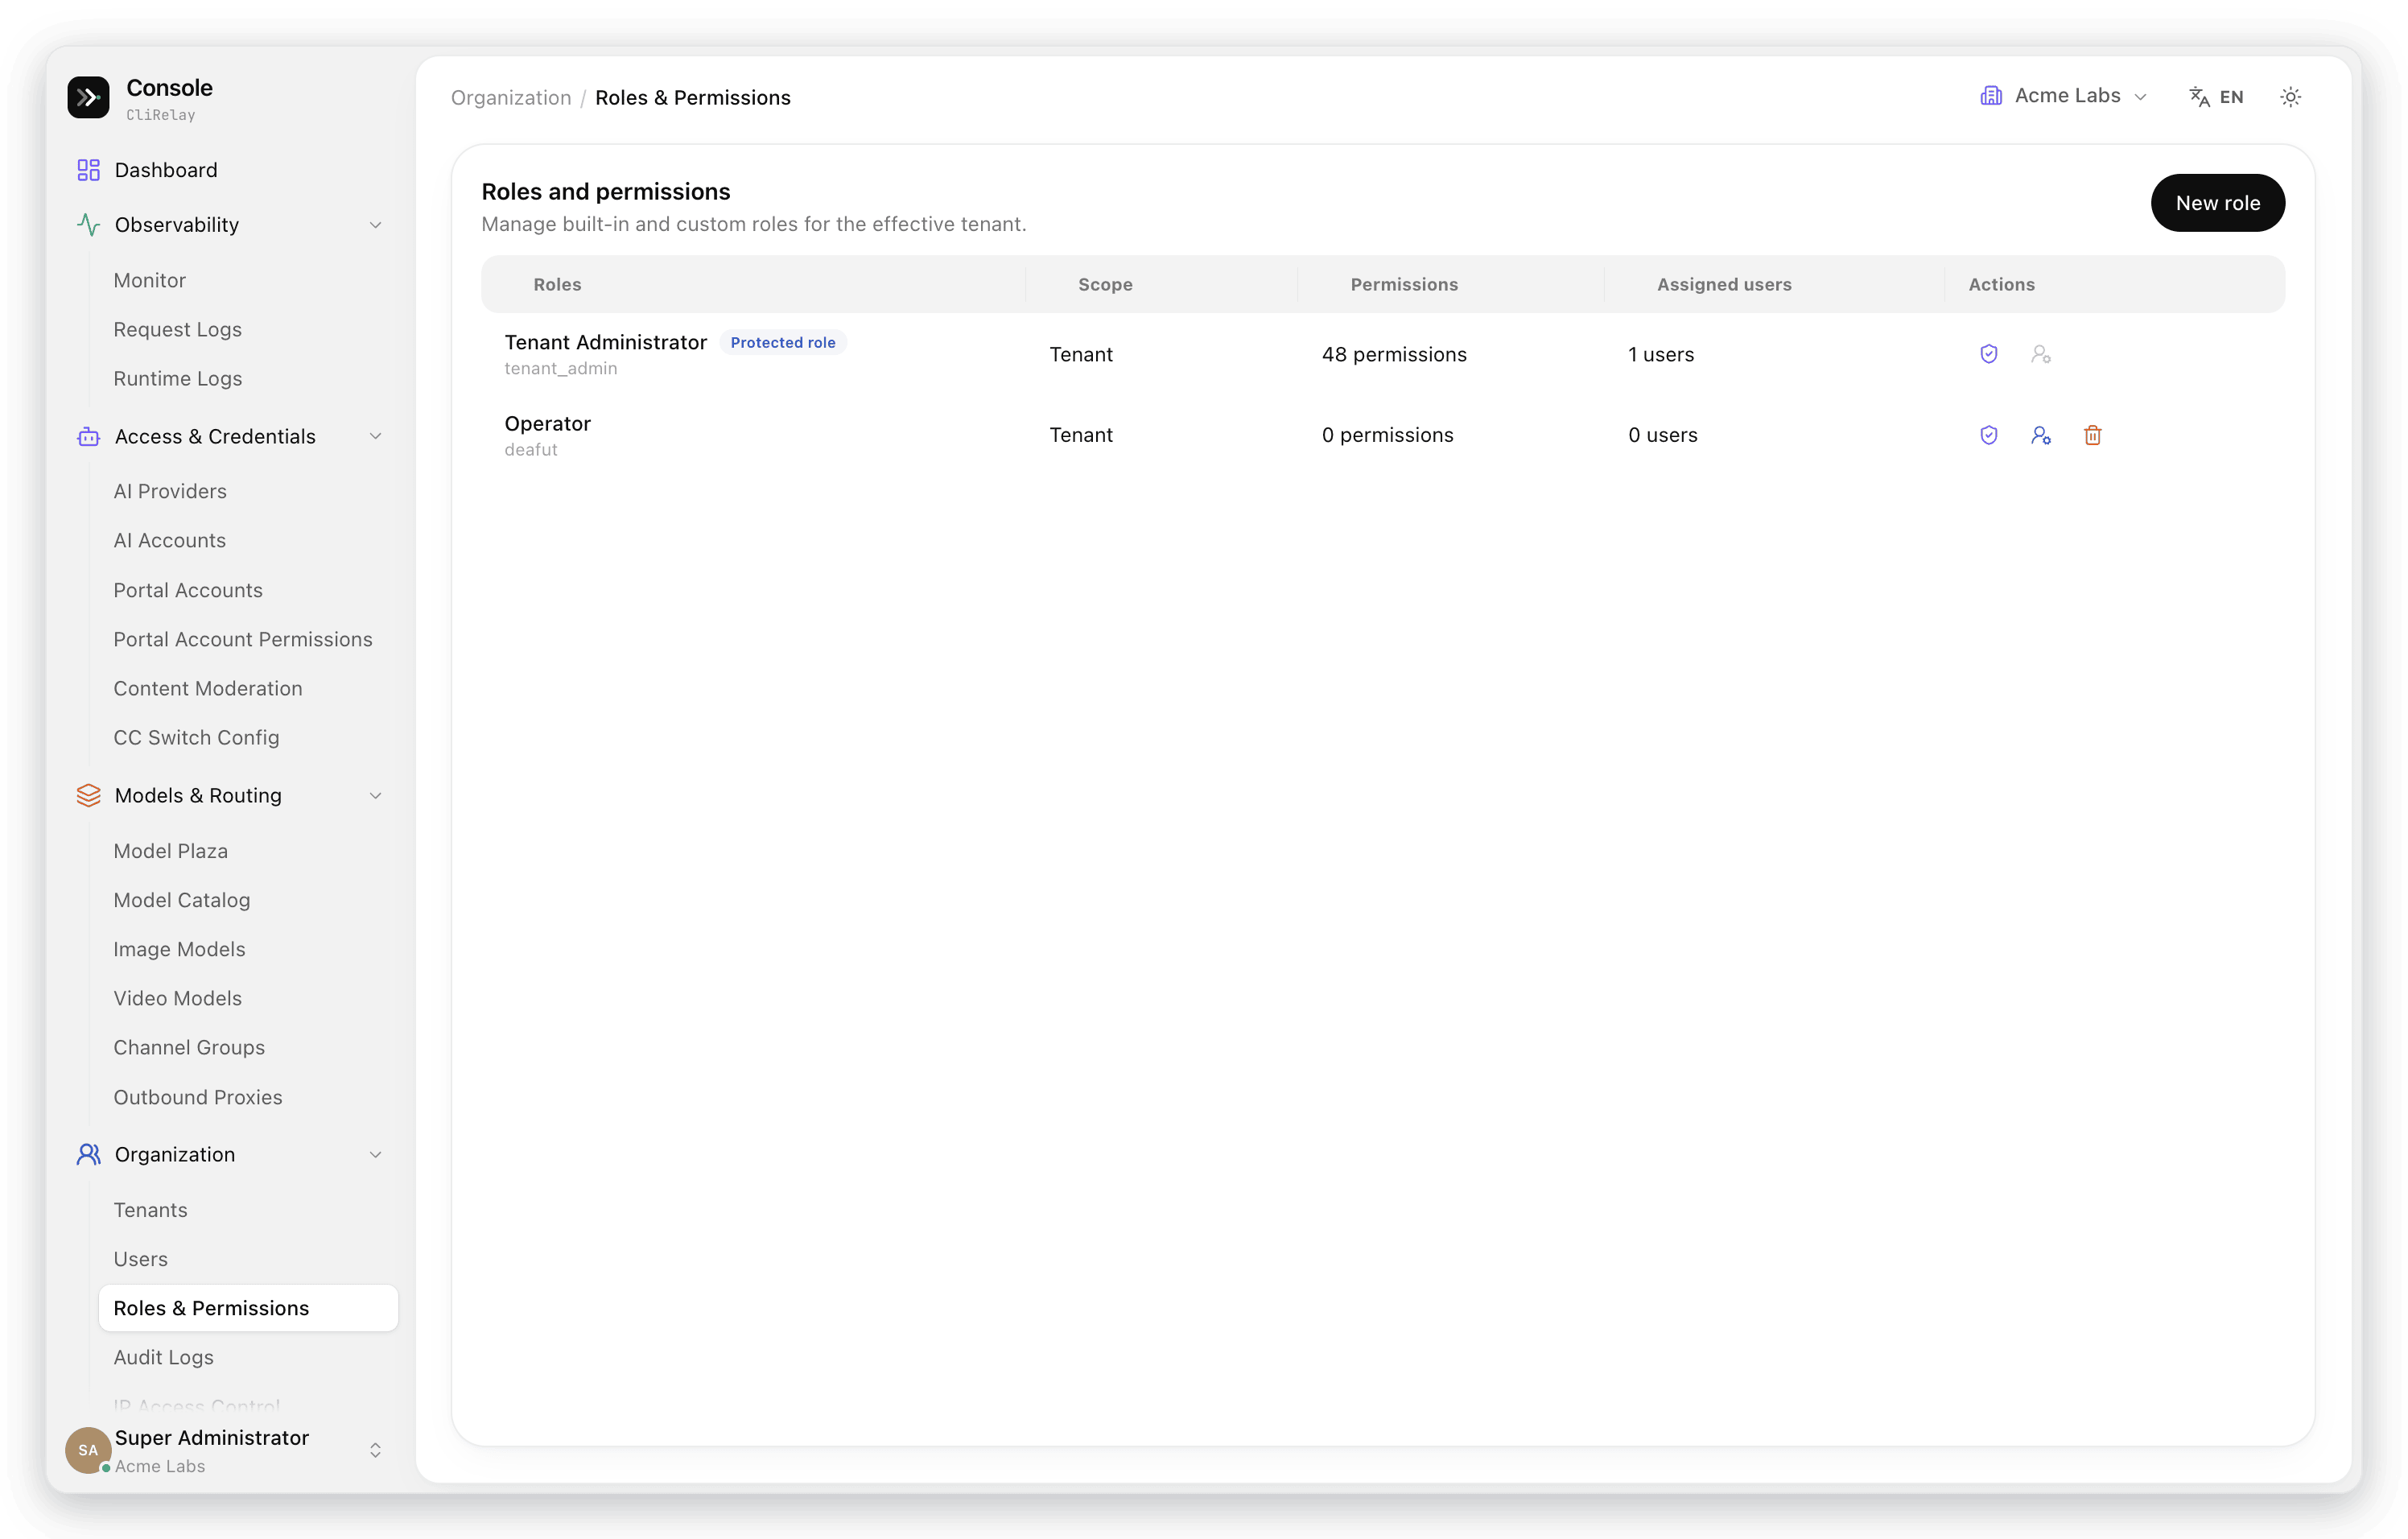The width and height of the screenshot is (2408, 1539).
Task: Delete the Operator role
Action: [2093, 435]
